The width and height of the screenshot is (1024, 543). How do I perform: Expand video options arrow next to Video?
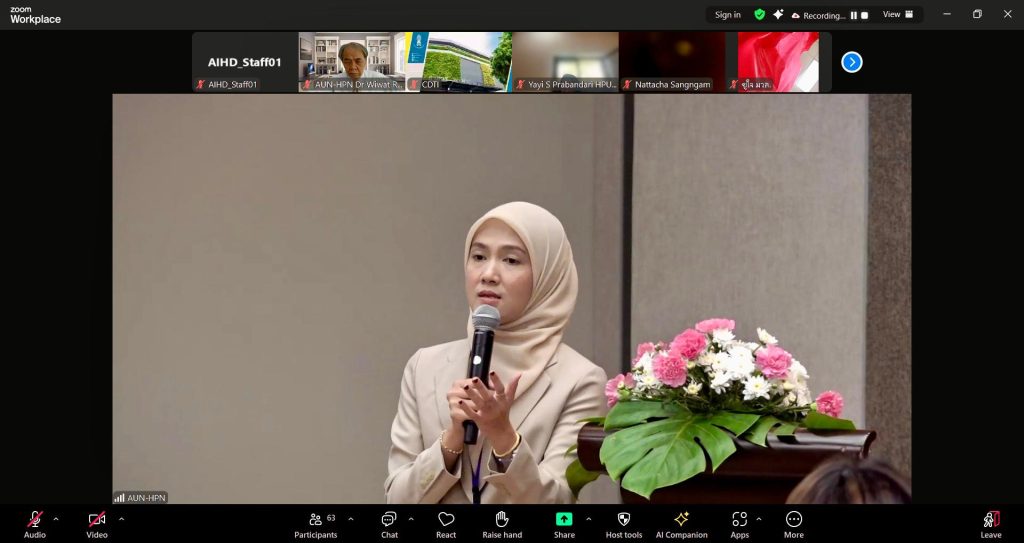point(121,519)
